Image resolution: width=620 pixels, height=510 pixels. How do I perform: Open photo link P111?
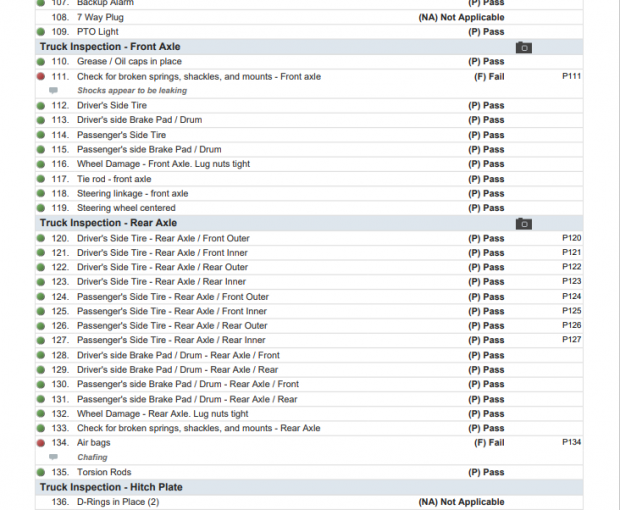pos(571,76)
